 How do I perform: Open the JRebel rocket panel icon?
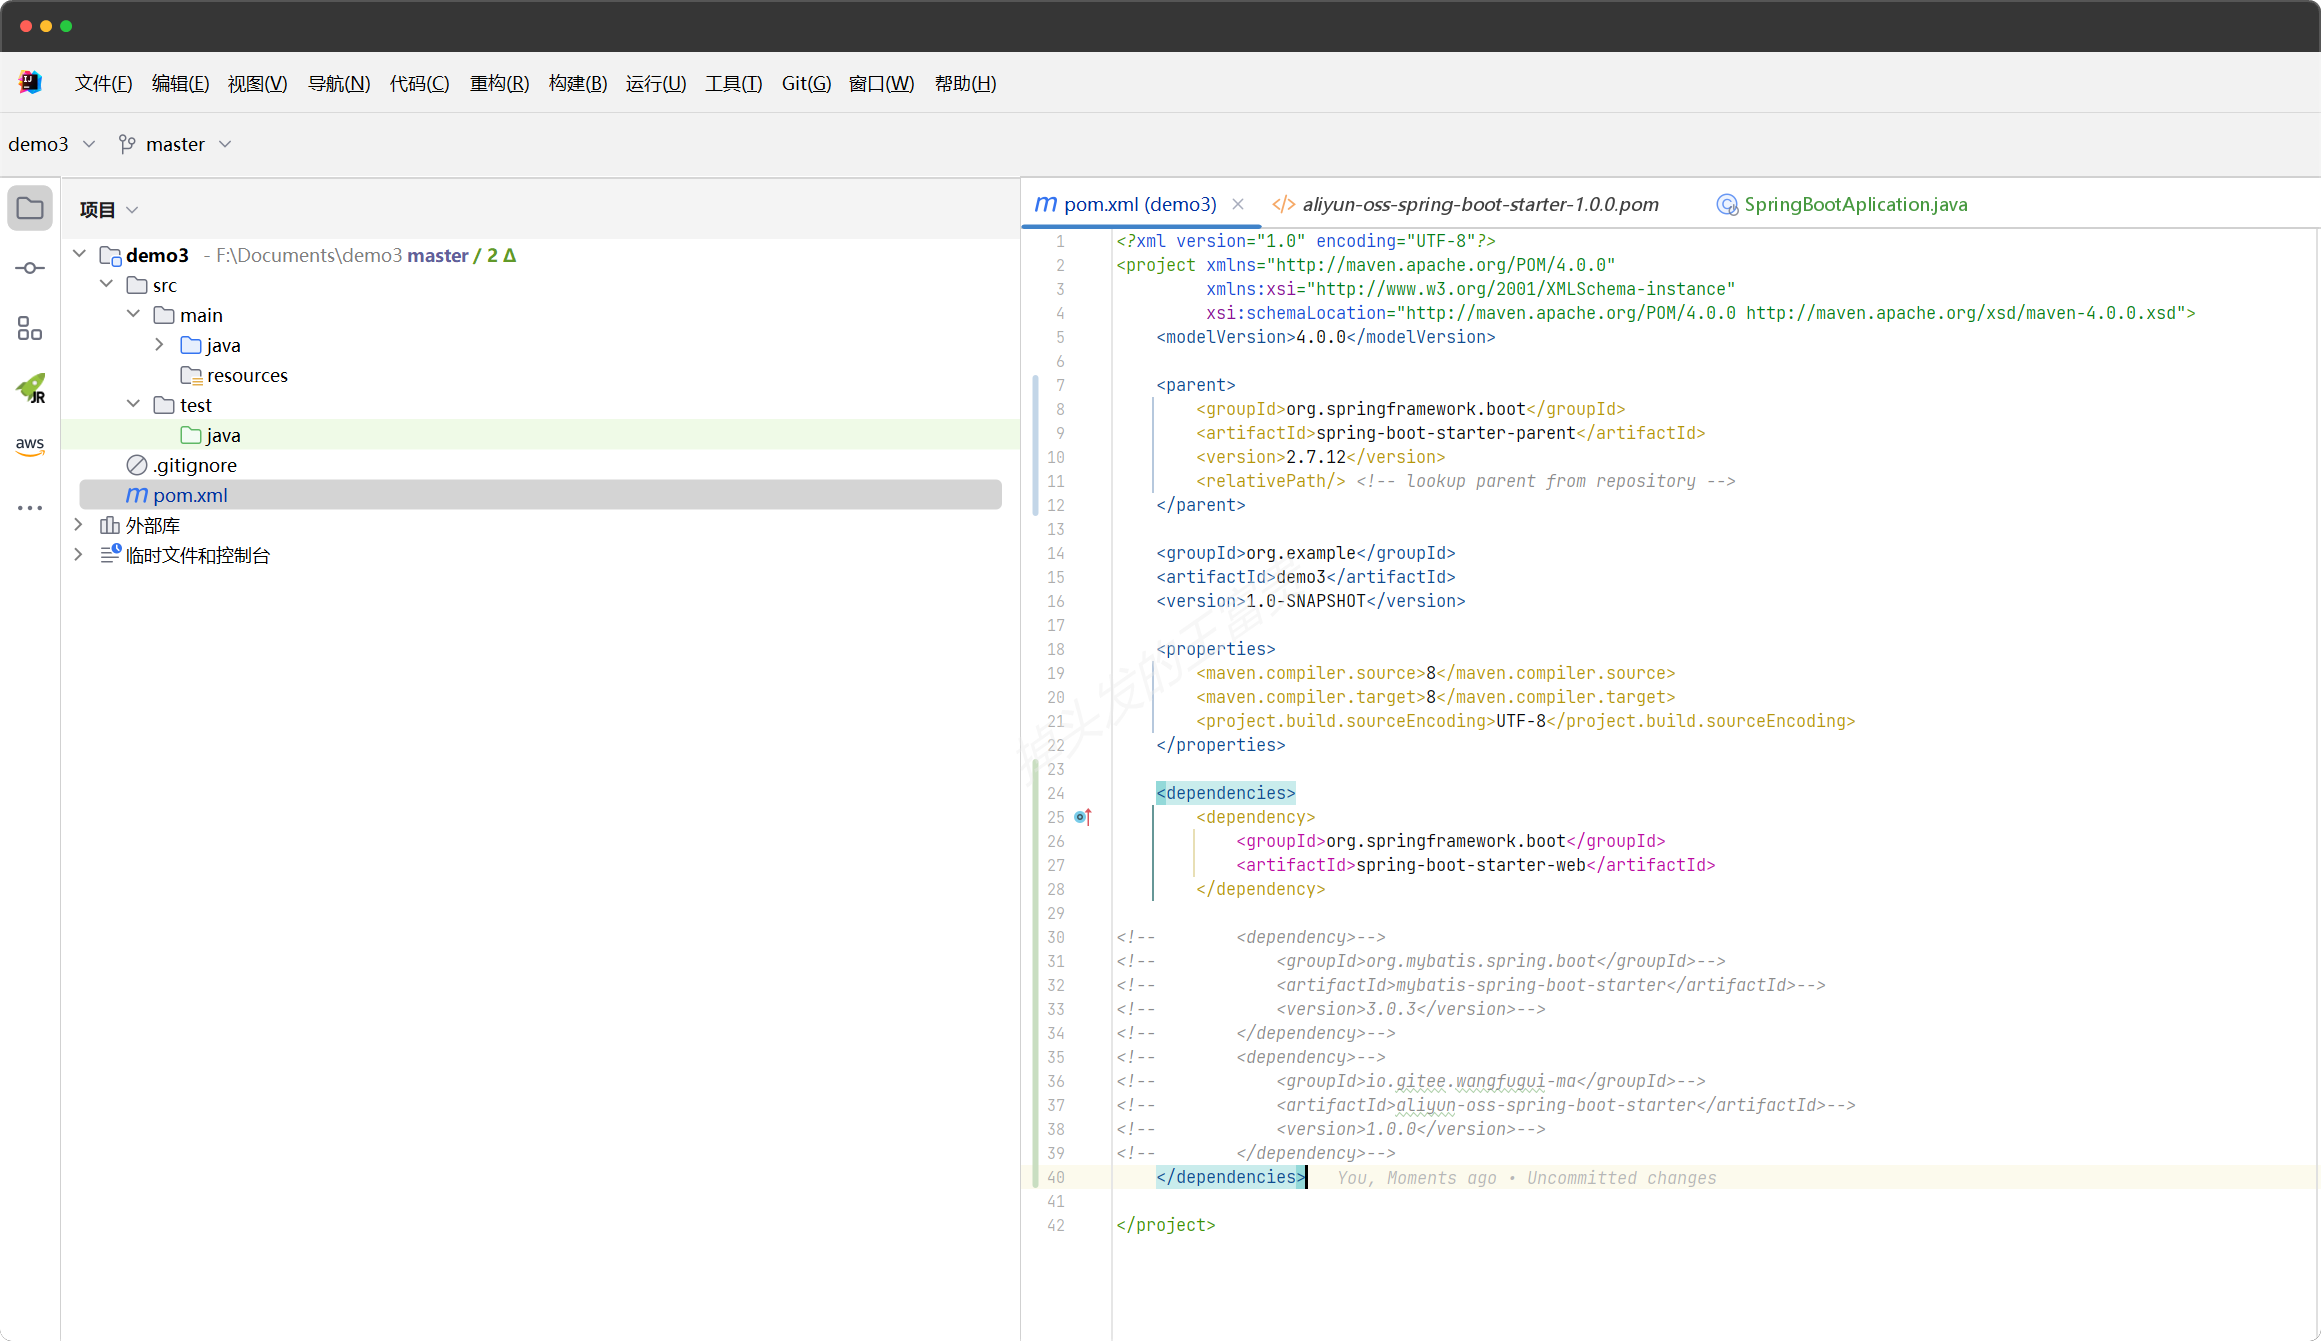30,388
